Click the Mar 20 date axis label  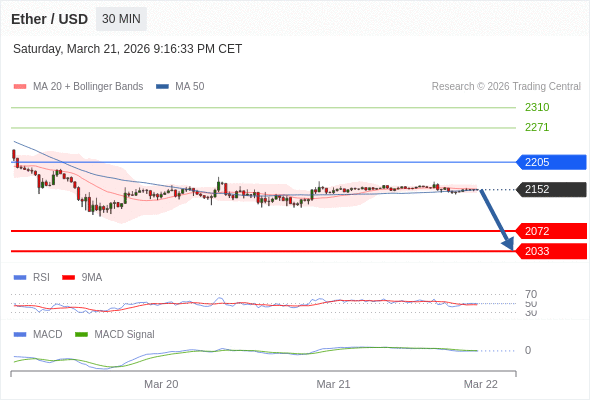pos(161,384)
